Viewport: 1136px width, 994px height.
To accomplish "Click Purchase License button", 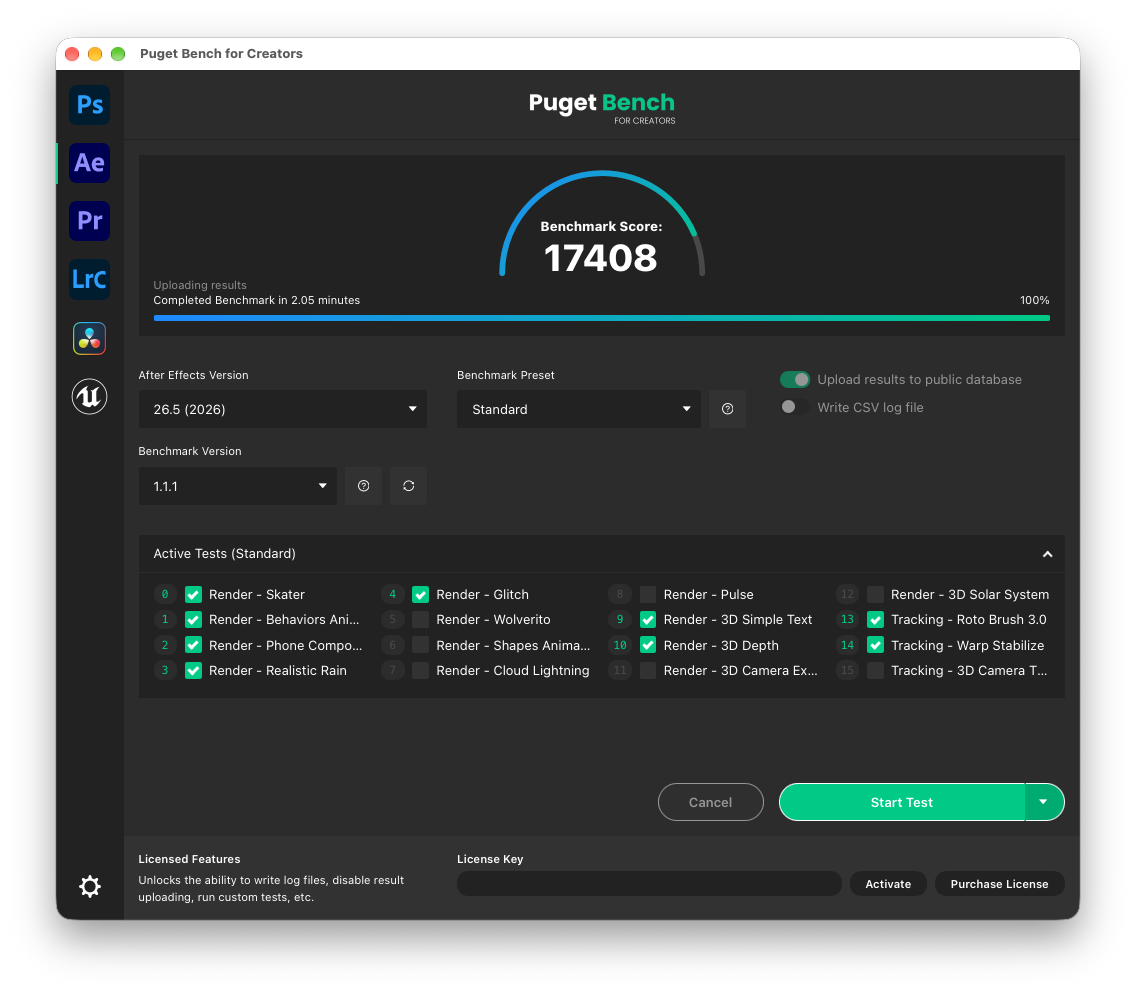I will click(1000, 884).
